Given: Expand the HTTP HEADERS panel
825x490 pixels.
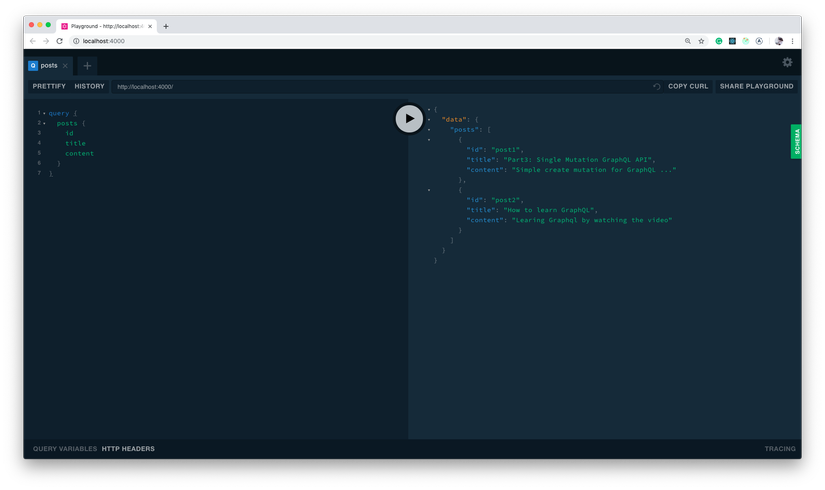Looking at the screenshot, I should coord(128,449).
